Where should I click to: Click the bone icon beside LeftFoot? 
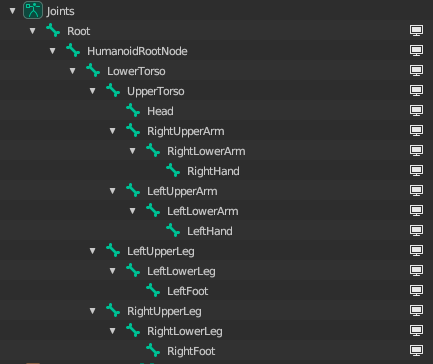[x=153, y=290]
